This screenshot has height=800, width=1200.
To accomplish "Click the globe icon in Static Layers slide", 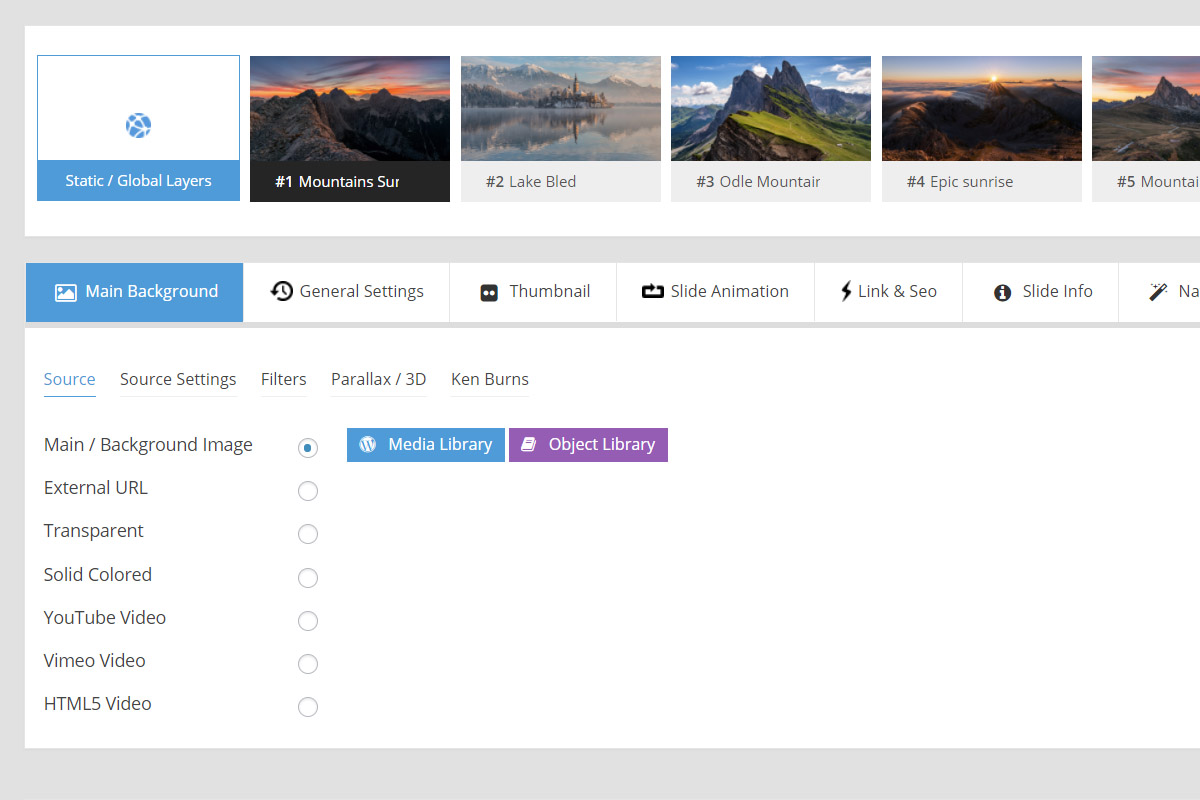I will 138,126.
